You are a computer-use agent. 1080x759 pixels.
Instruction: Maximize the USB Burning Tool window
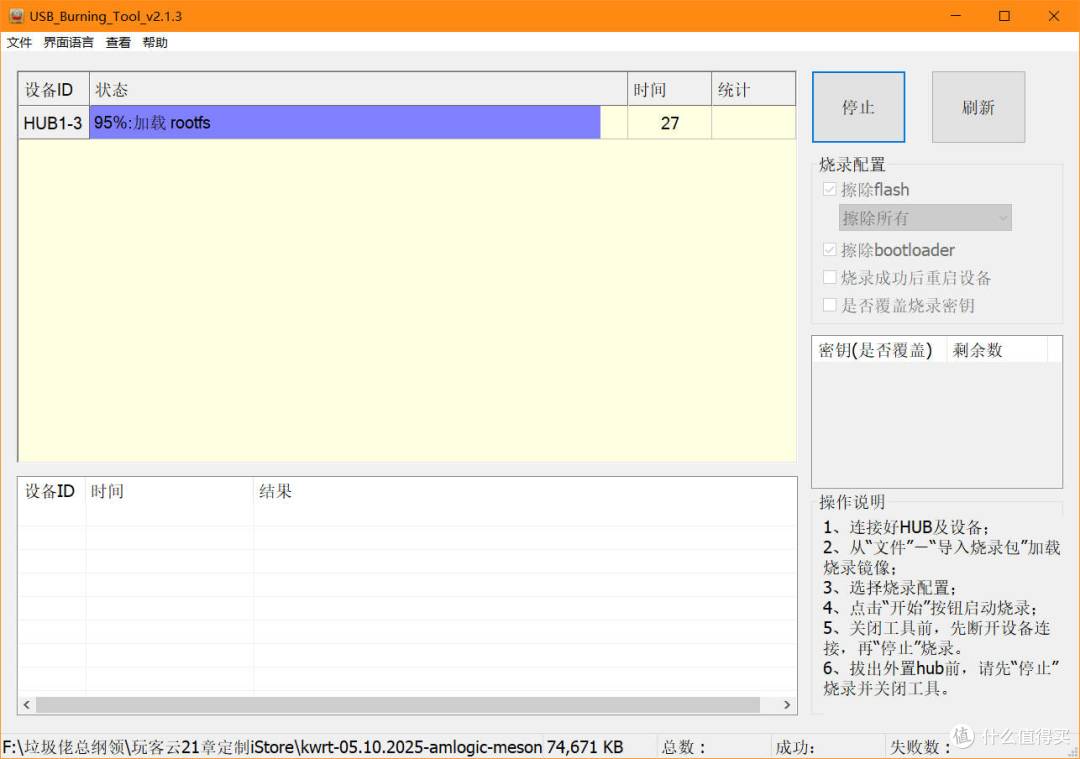coord(1004,16)
